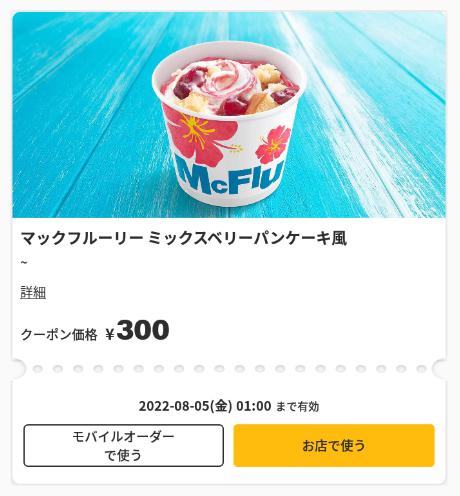
Task: Click the yen currency symbol
Action: point(110,334)
